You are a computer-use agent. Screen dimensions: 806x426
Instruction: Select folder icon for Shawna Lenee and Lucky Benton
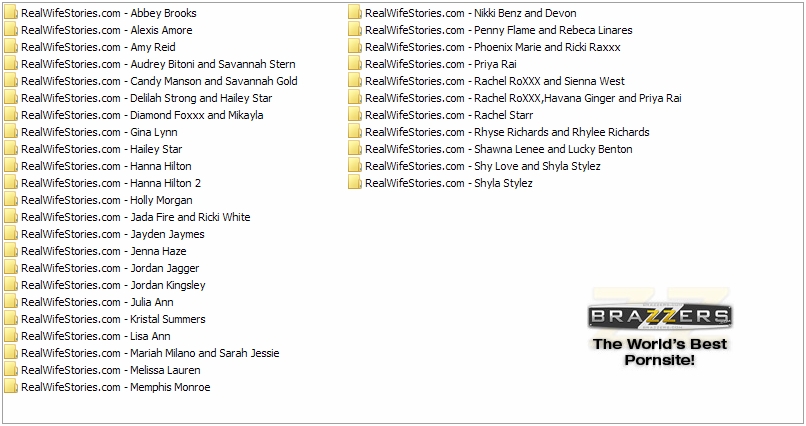[355, 149]
